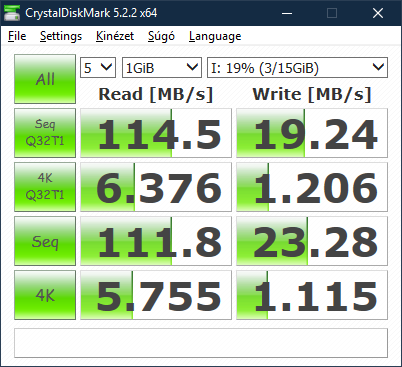Open the Kinézet menu
Screen dimensions: 402x367
pos(115,36)
